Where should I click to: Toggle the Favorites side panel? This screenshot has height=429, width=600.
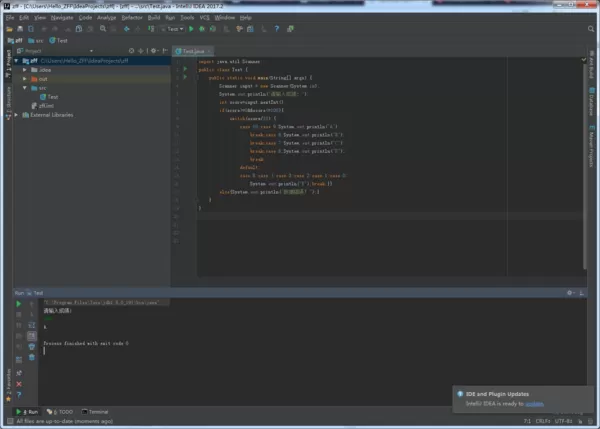(8, 385)
